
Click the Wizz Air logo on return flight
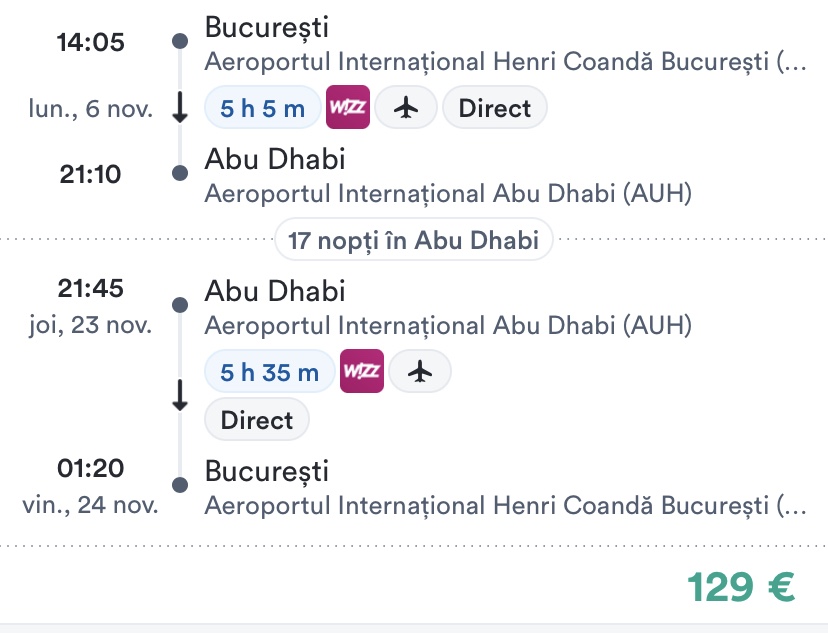362,372
